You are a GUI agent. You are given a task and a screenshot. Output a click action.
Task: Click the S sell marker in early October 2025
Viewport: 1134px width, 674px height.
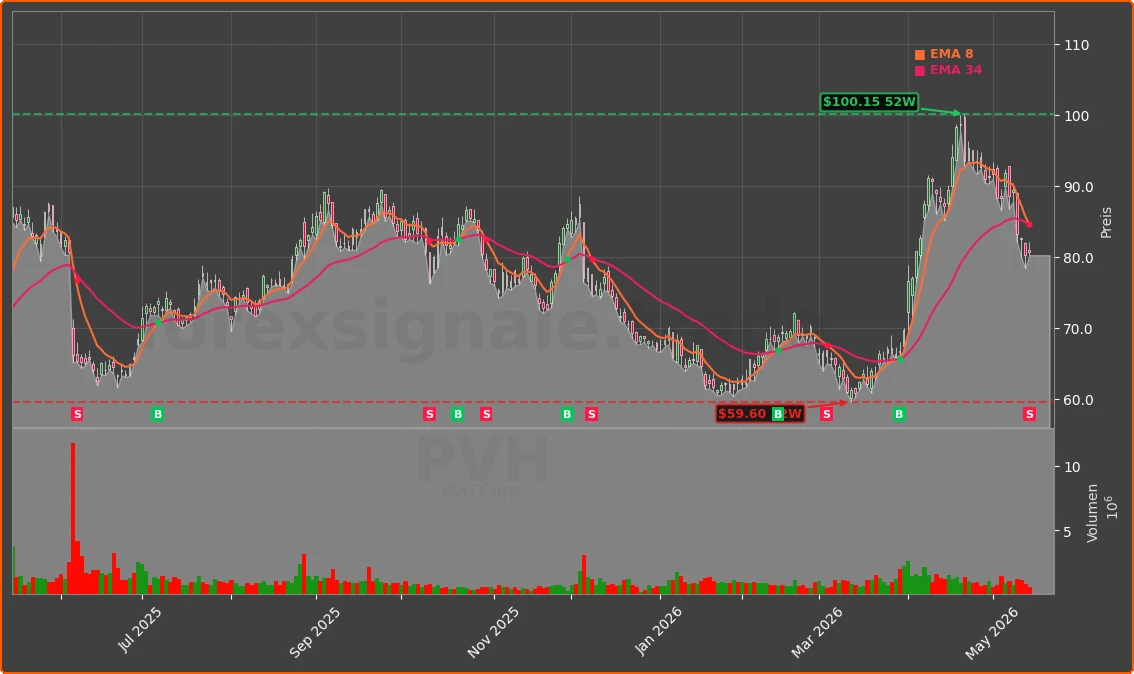pyautogui.click(x=430, y=414)
